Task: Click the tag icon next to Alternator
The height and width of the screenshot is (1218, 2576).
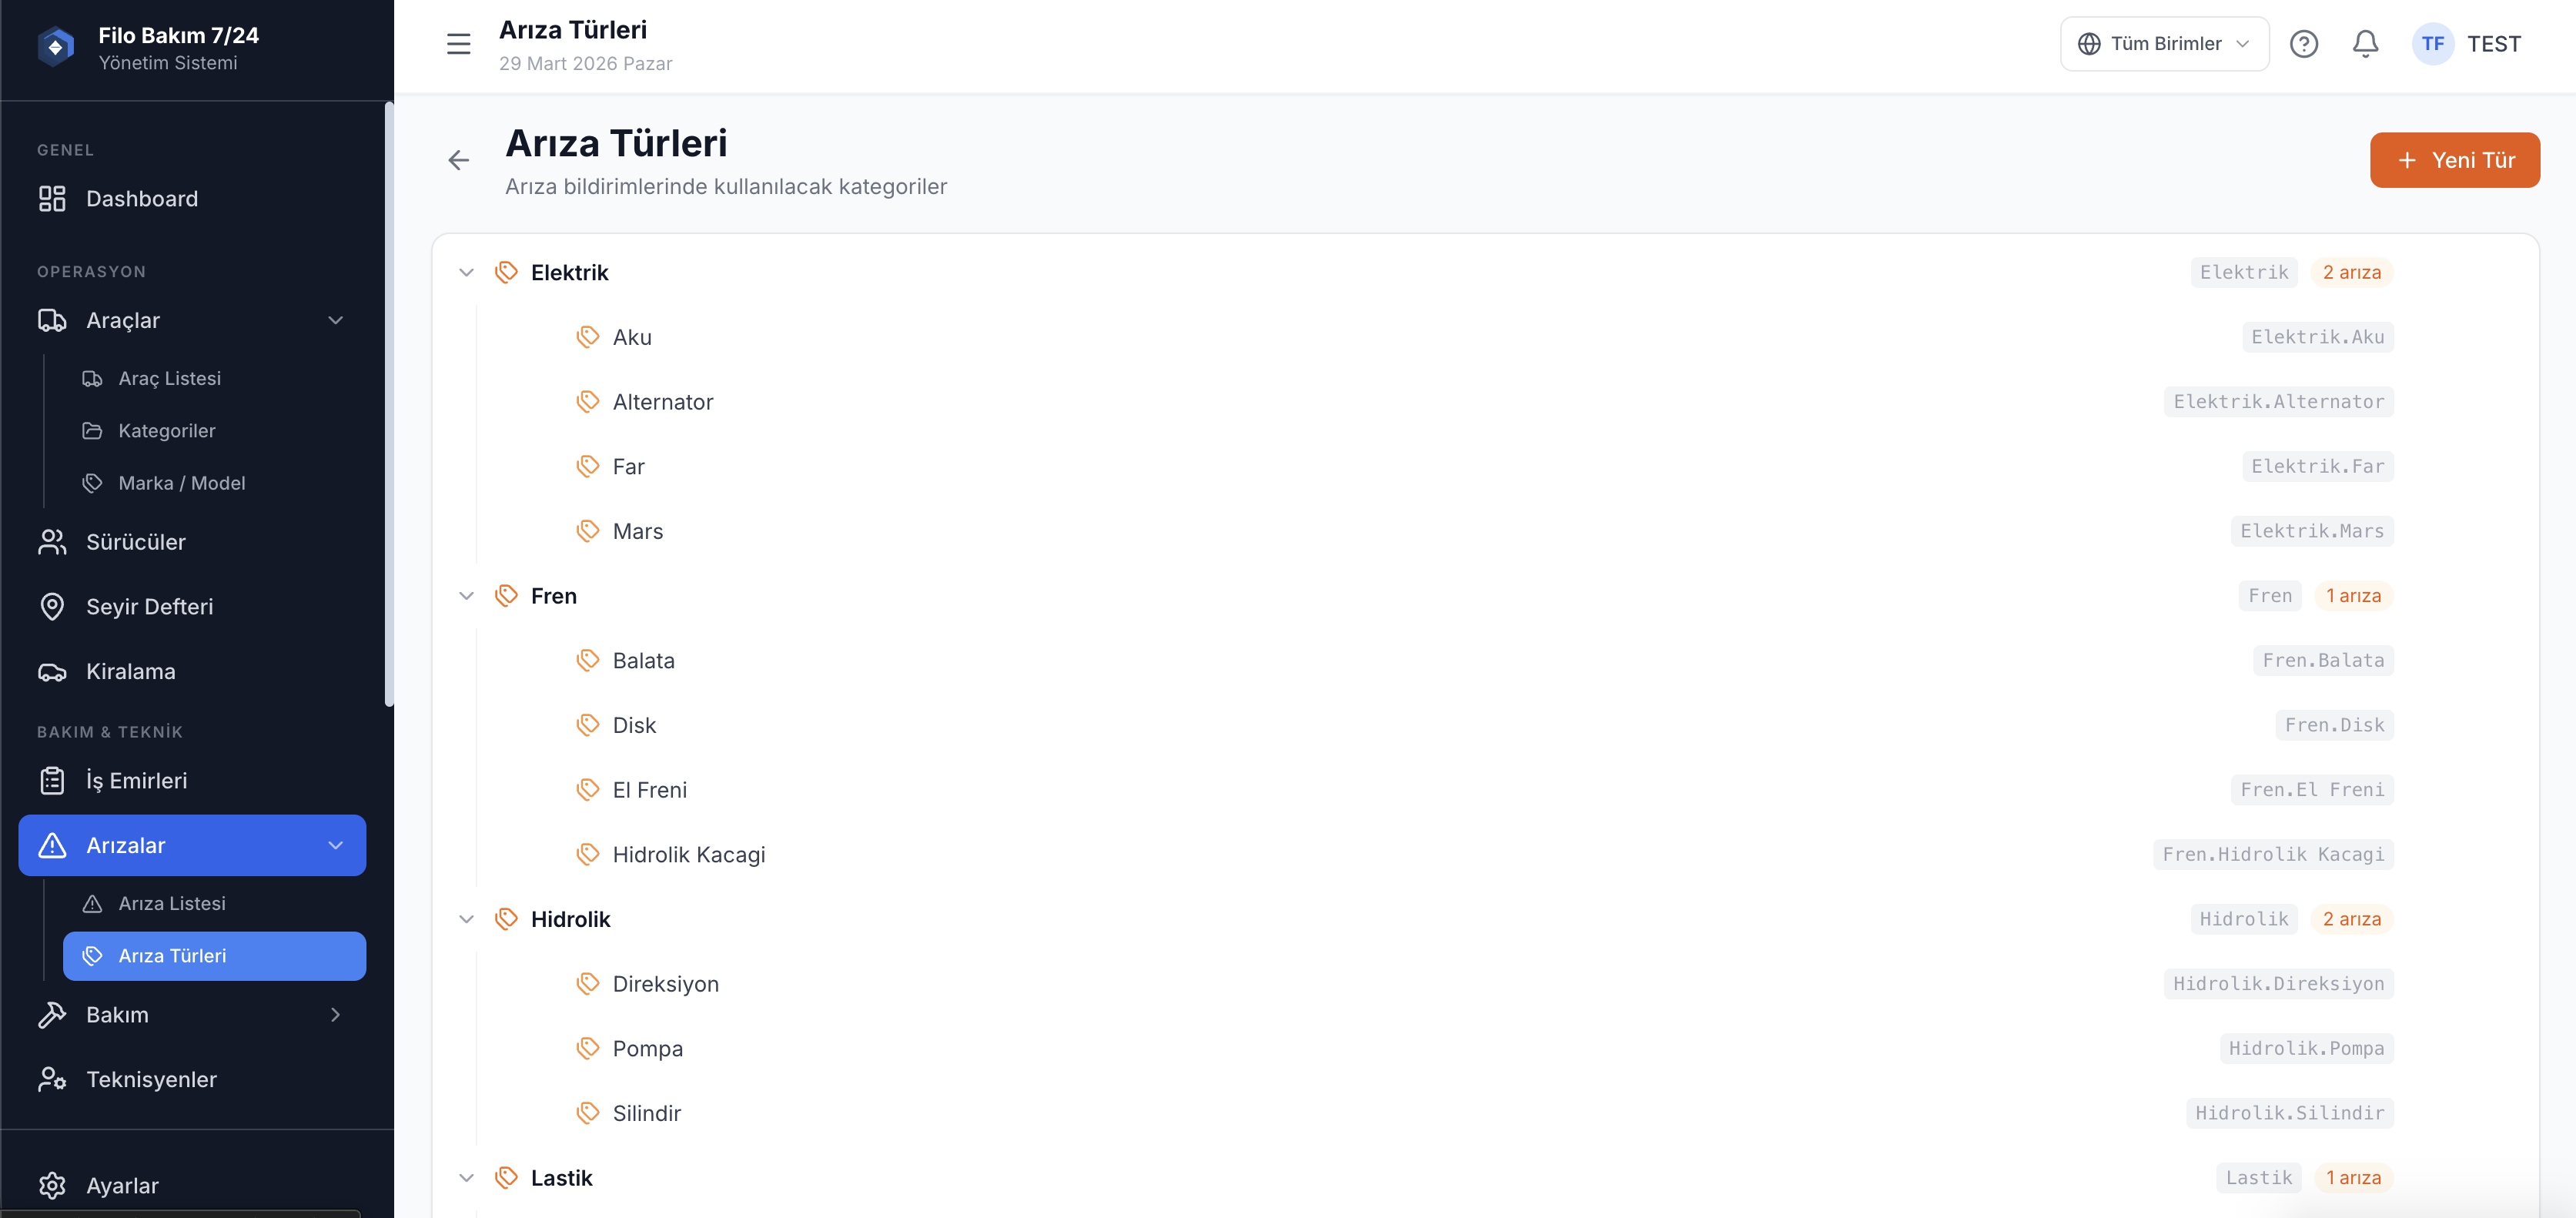Action: coord(588,402)
